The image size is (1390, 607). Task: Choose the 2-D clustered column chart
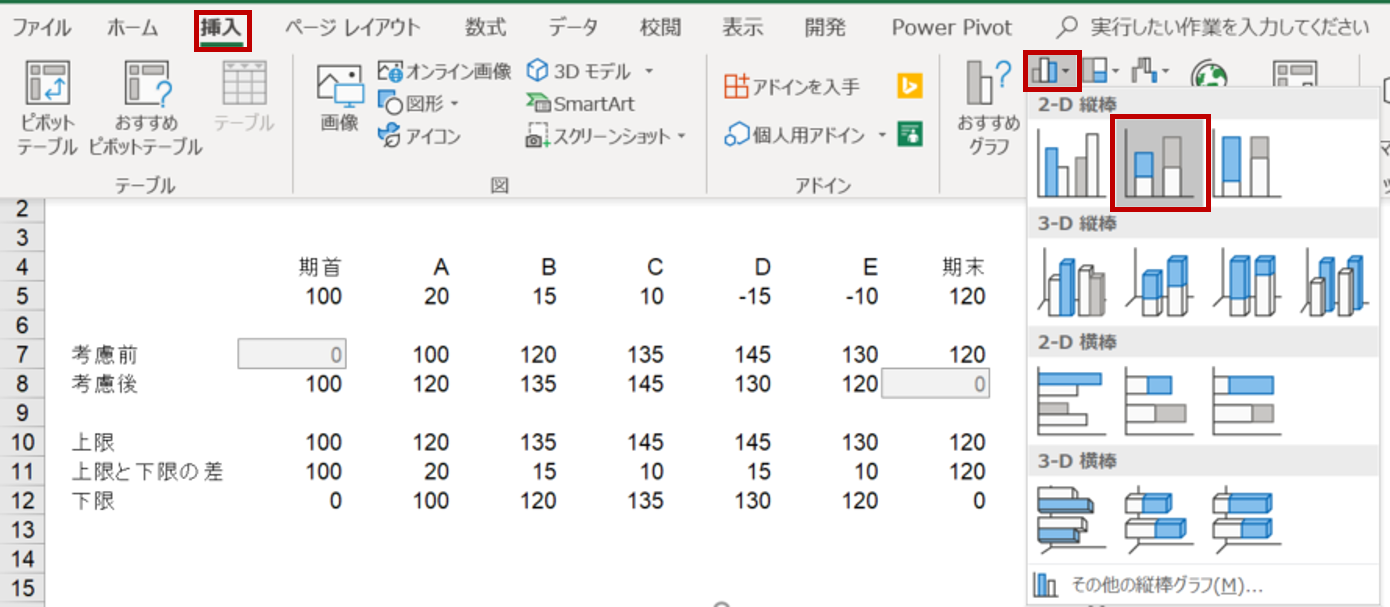click(1066, 164)
